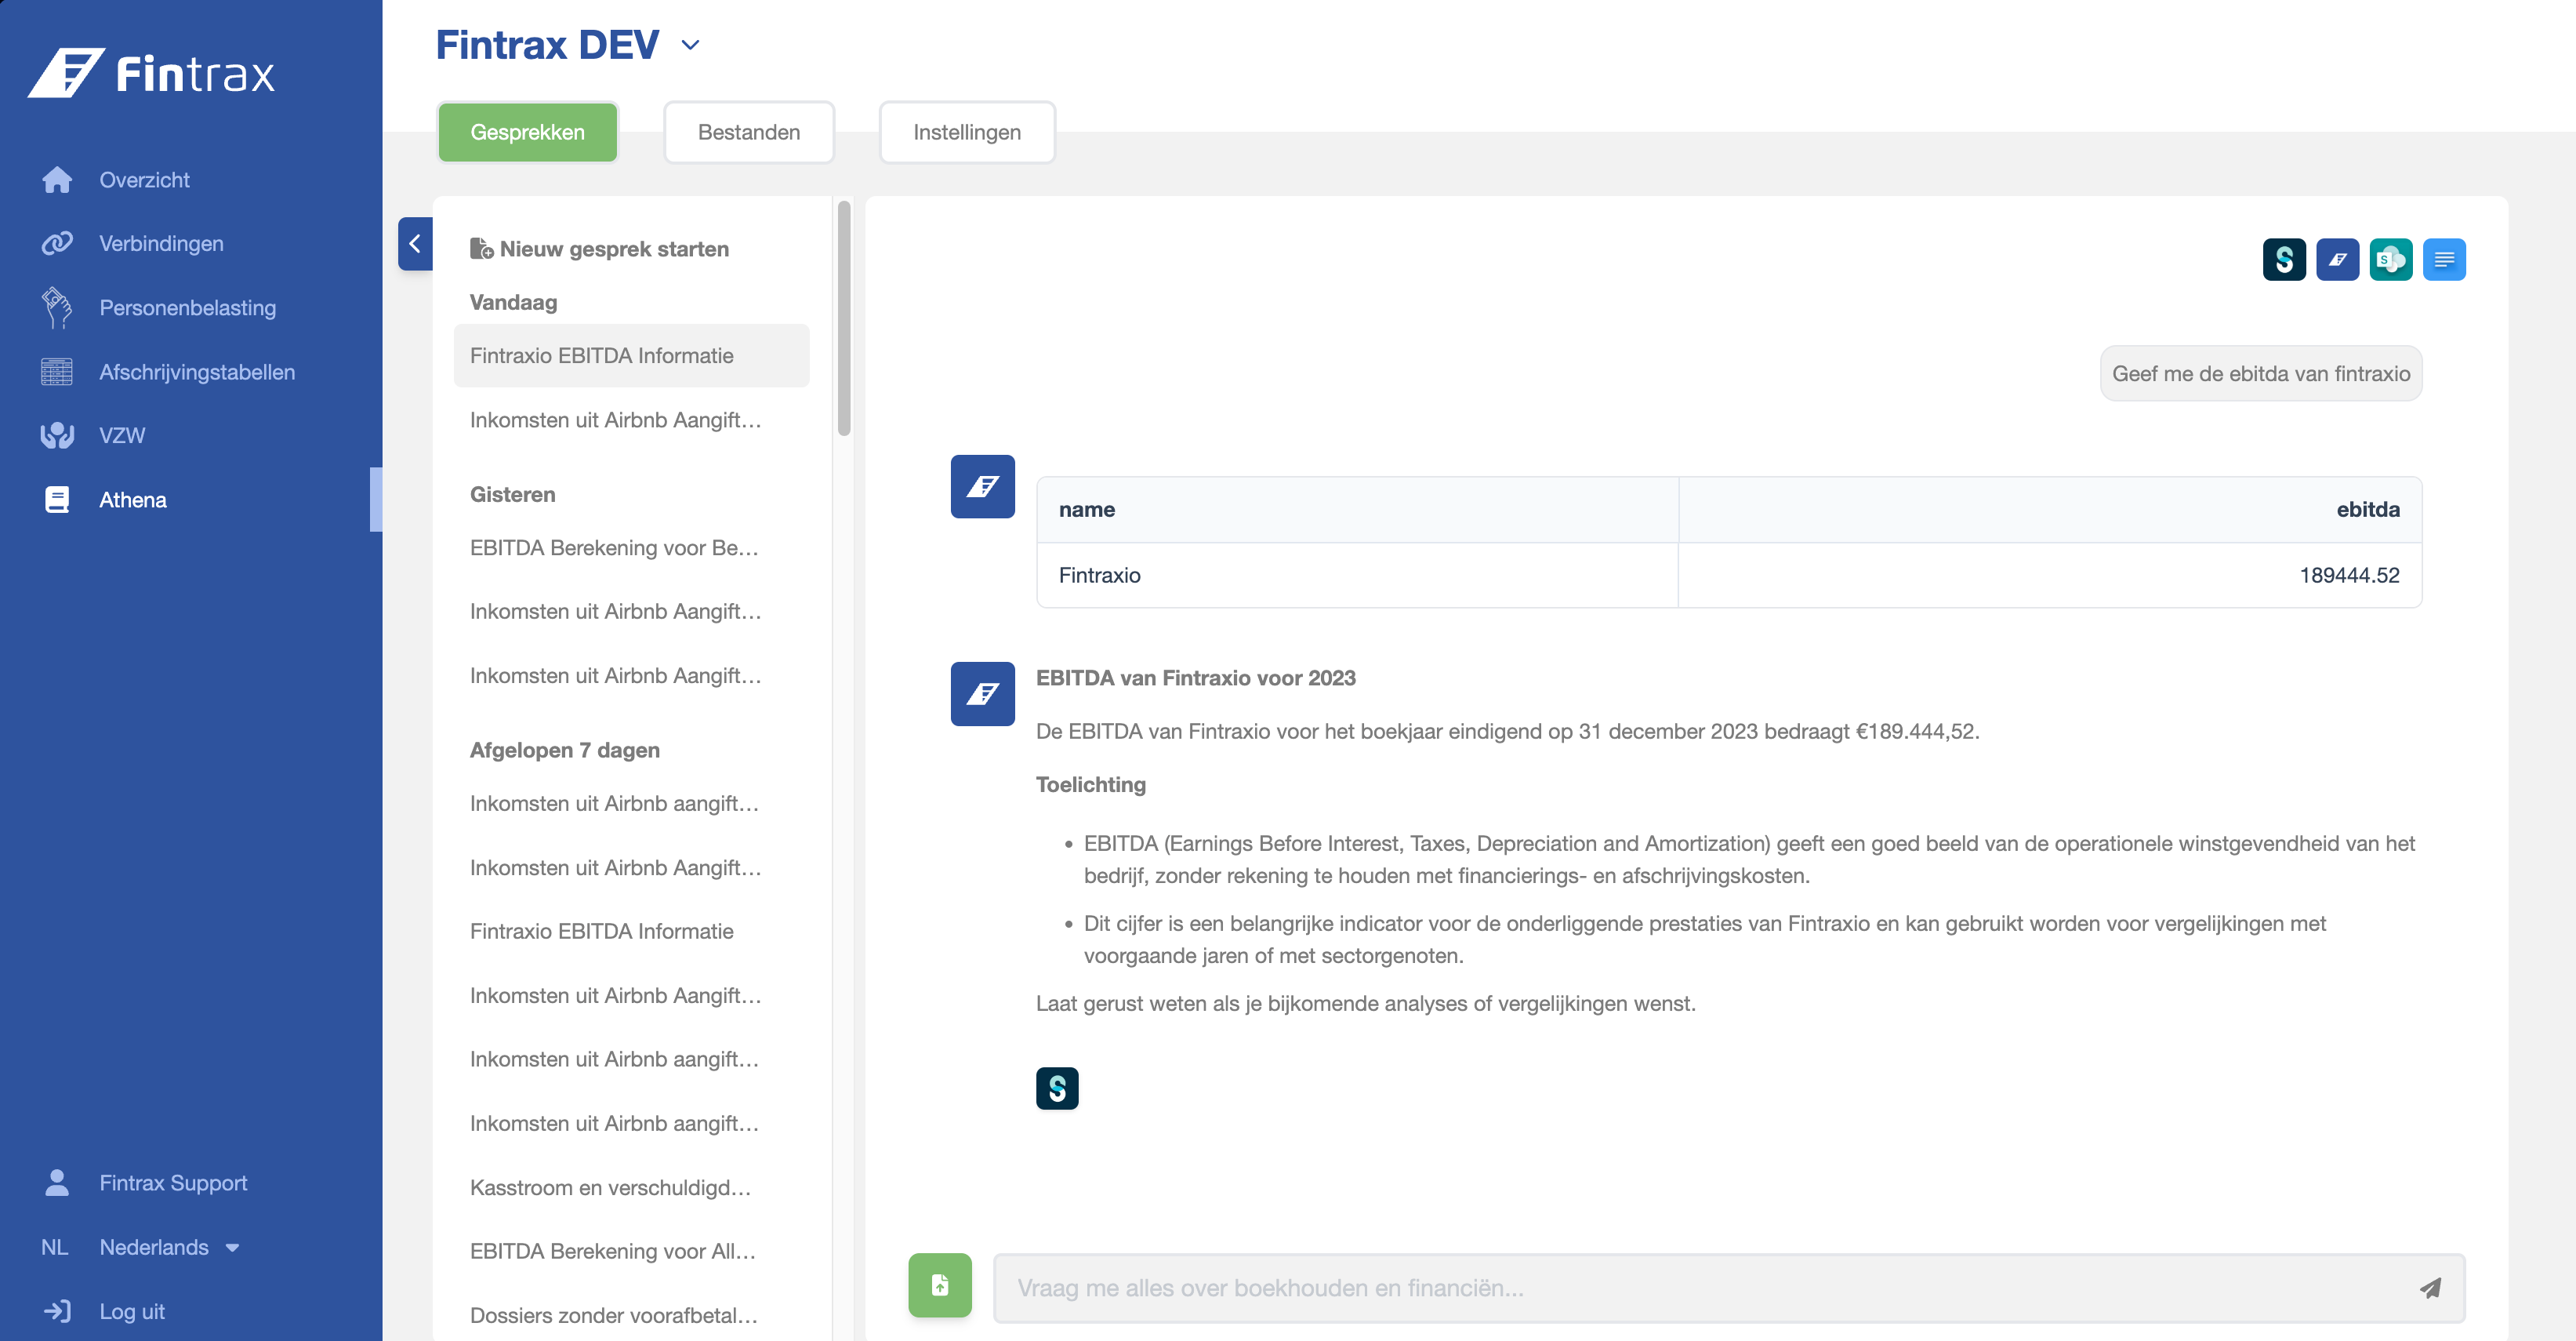This screenshot has height=1341, width=2576.
Task: Click the Fintrax avatar beside the table
Action: 982,487
